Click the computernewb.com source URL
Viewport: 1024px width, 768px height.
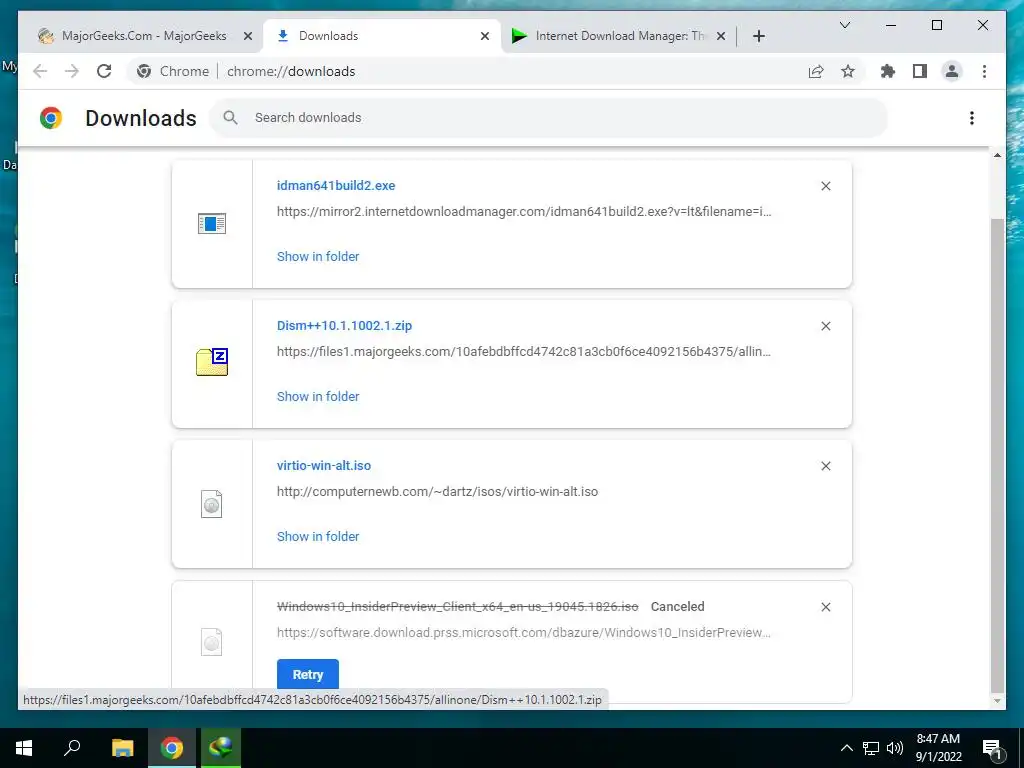pos(438,491)
